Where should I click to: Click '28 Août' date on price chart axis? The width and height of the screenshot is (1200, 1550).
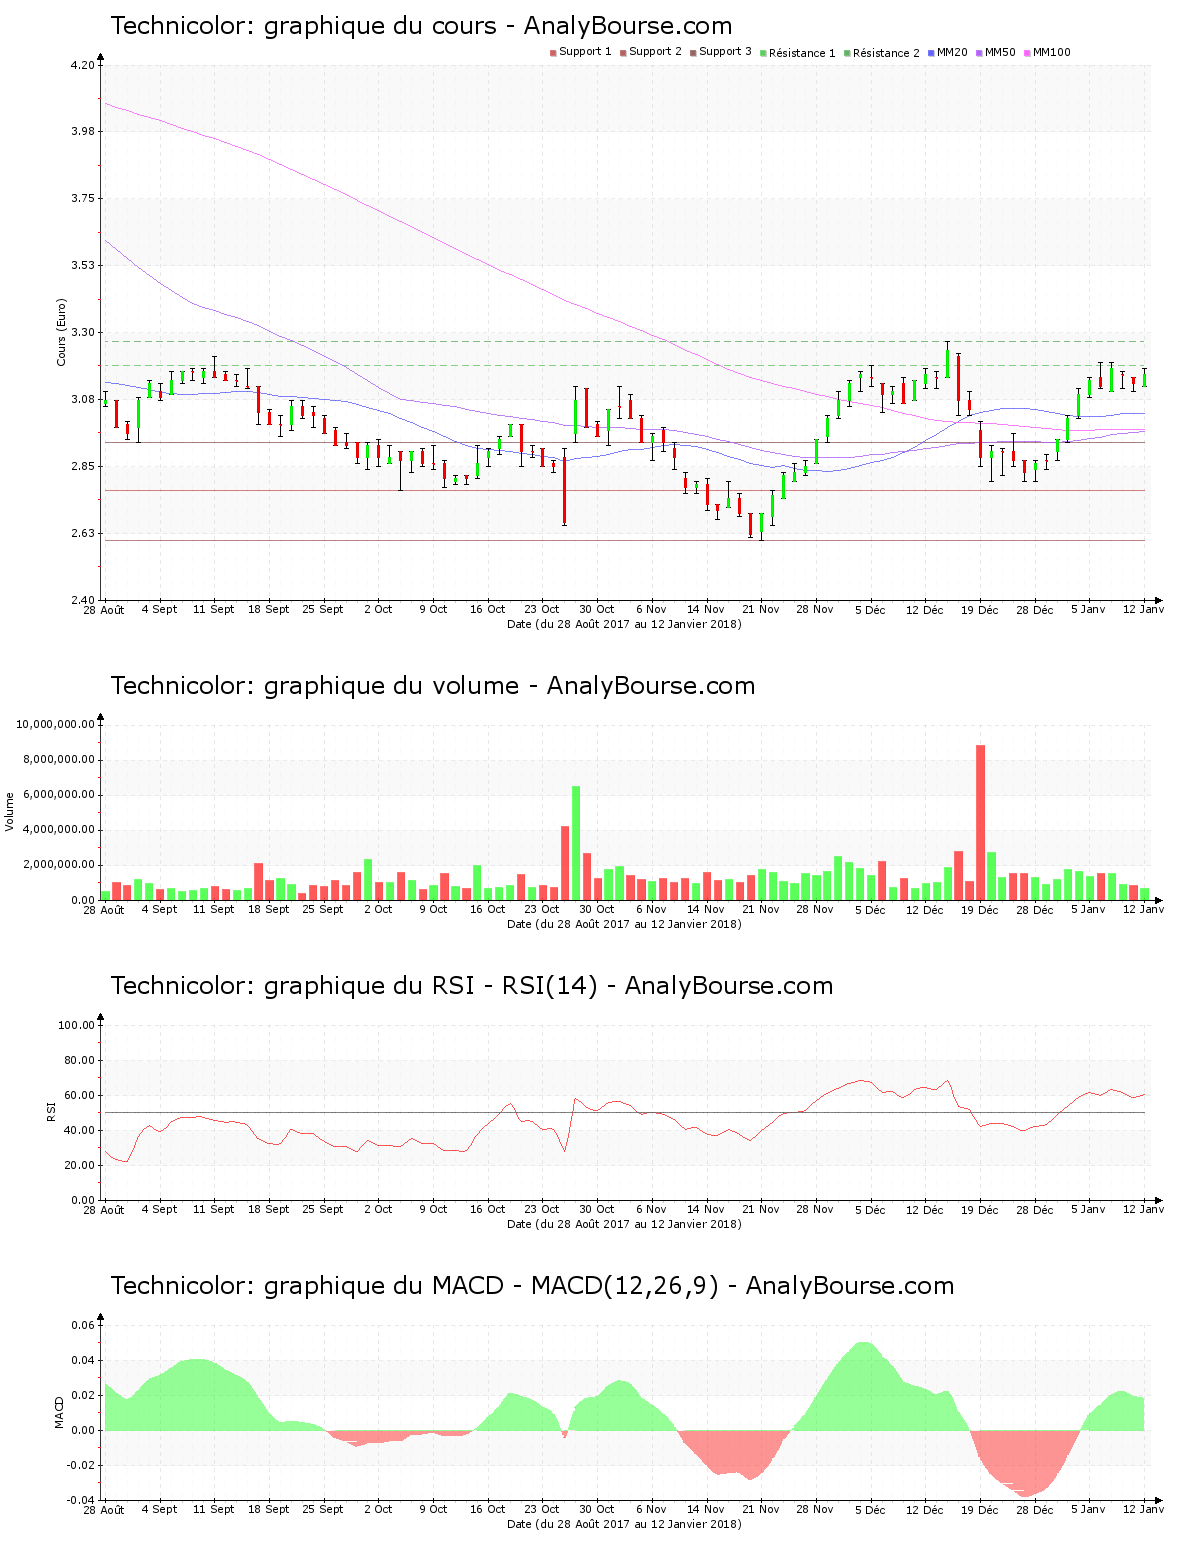(104, 610)
